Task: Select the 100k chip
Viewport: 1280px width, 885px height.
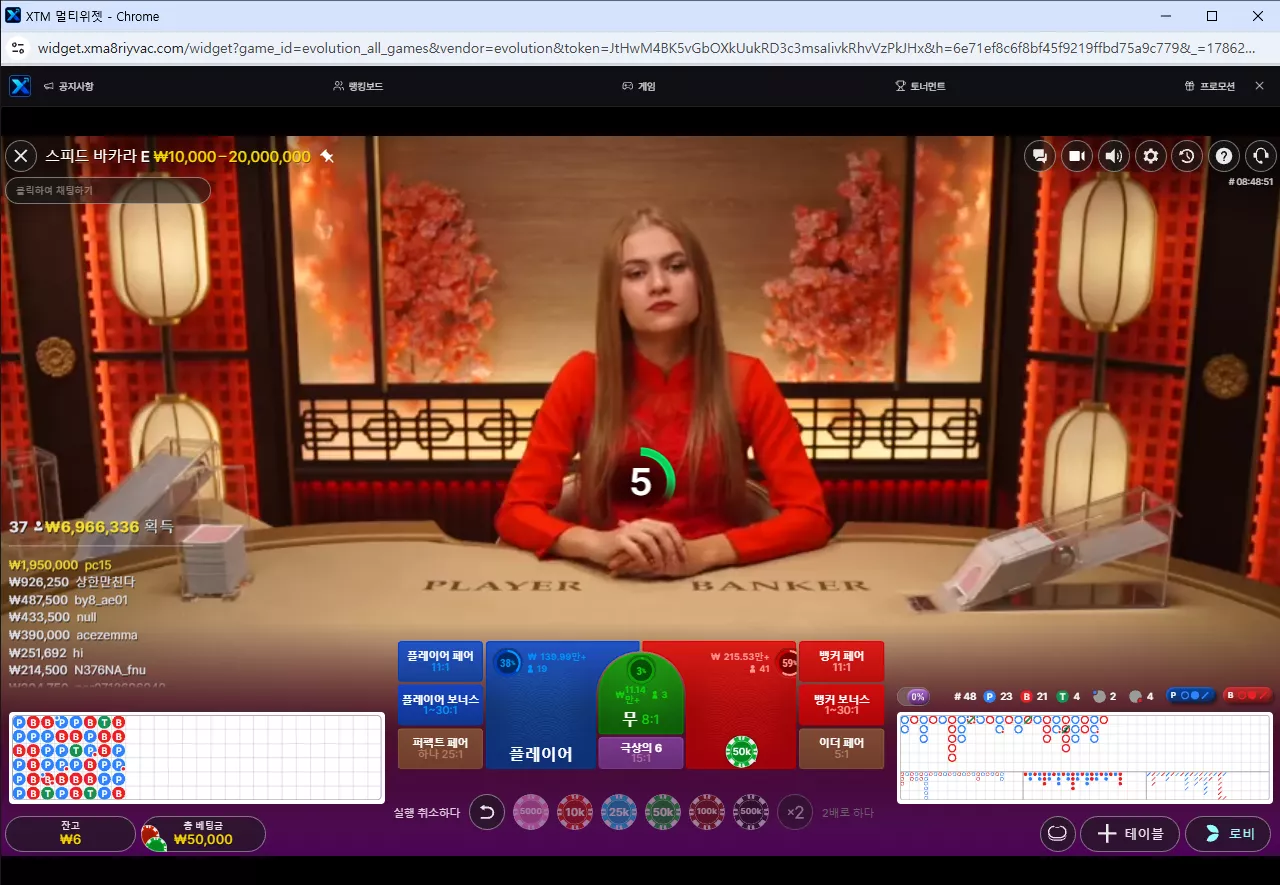Action: click(x=707, y=812)
